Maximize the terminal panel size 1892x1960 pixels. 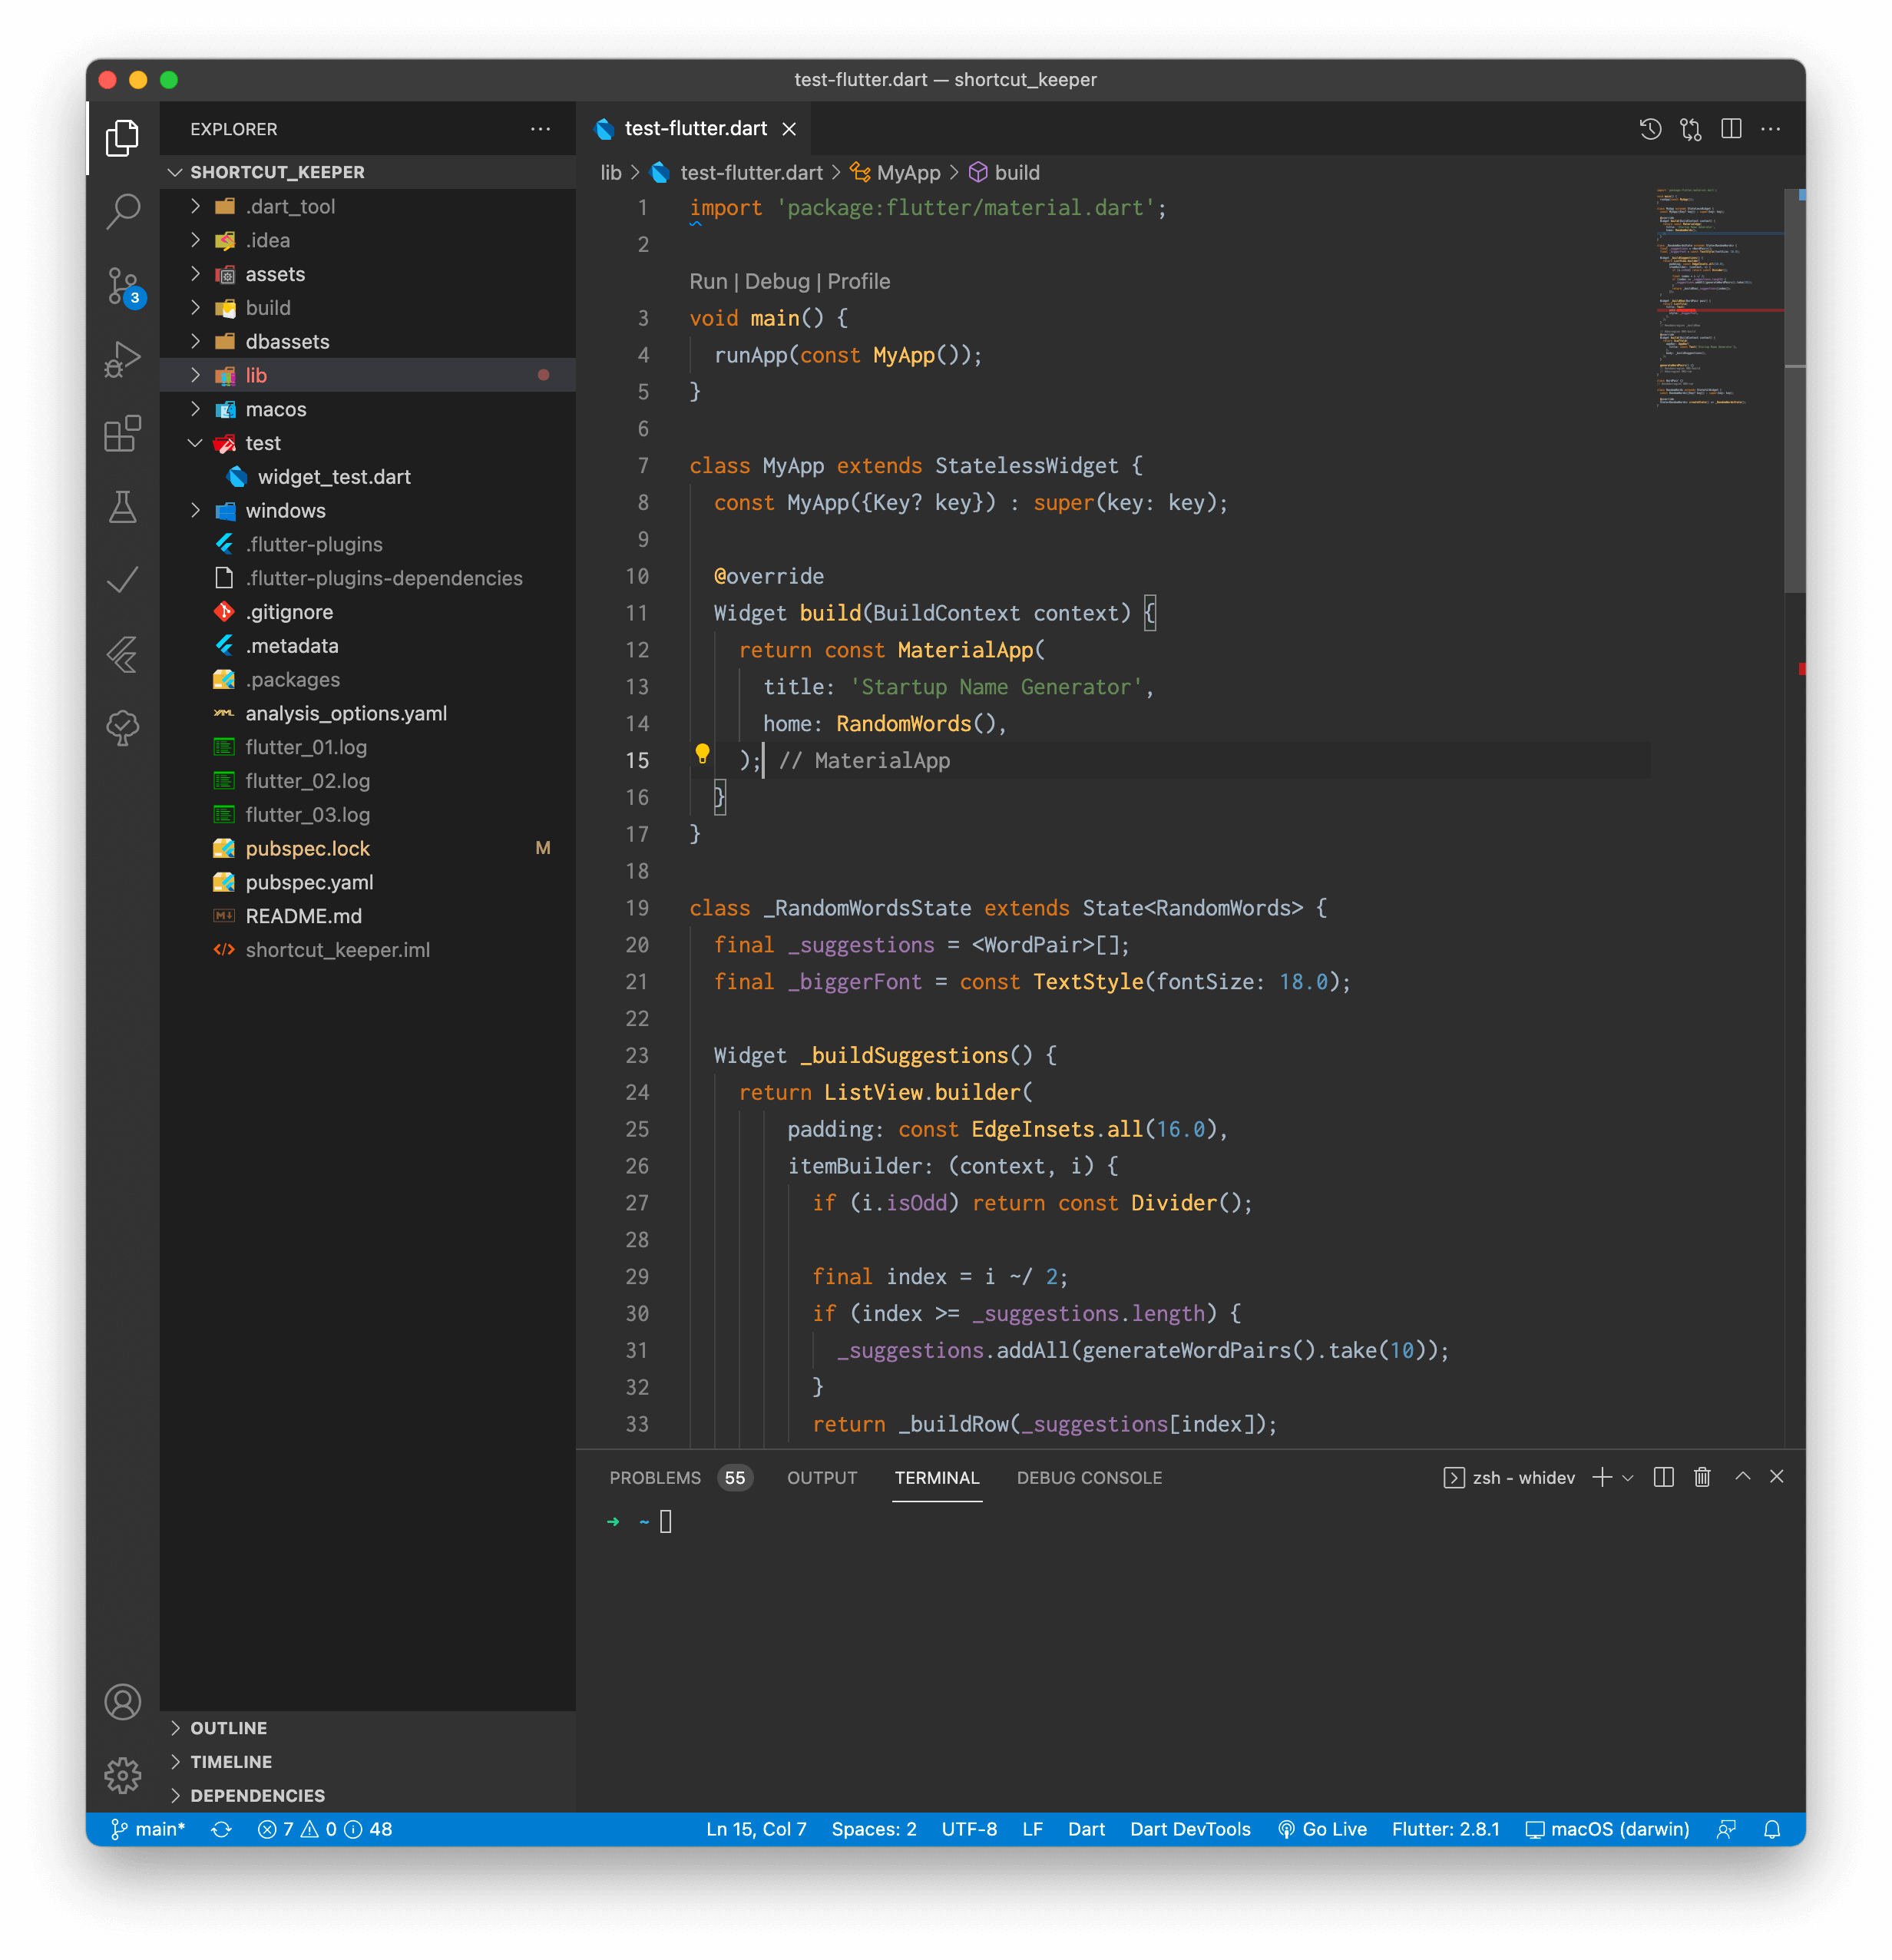point(1742,1477)
